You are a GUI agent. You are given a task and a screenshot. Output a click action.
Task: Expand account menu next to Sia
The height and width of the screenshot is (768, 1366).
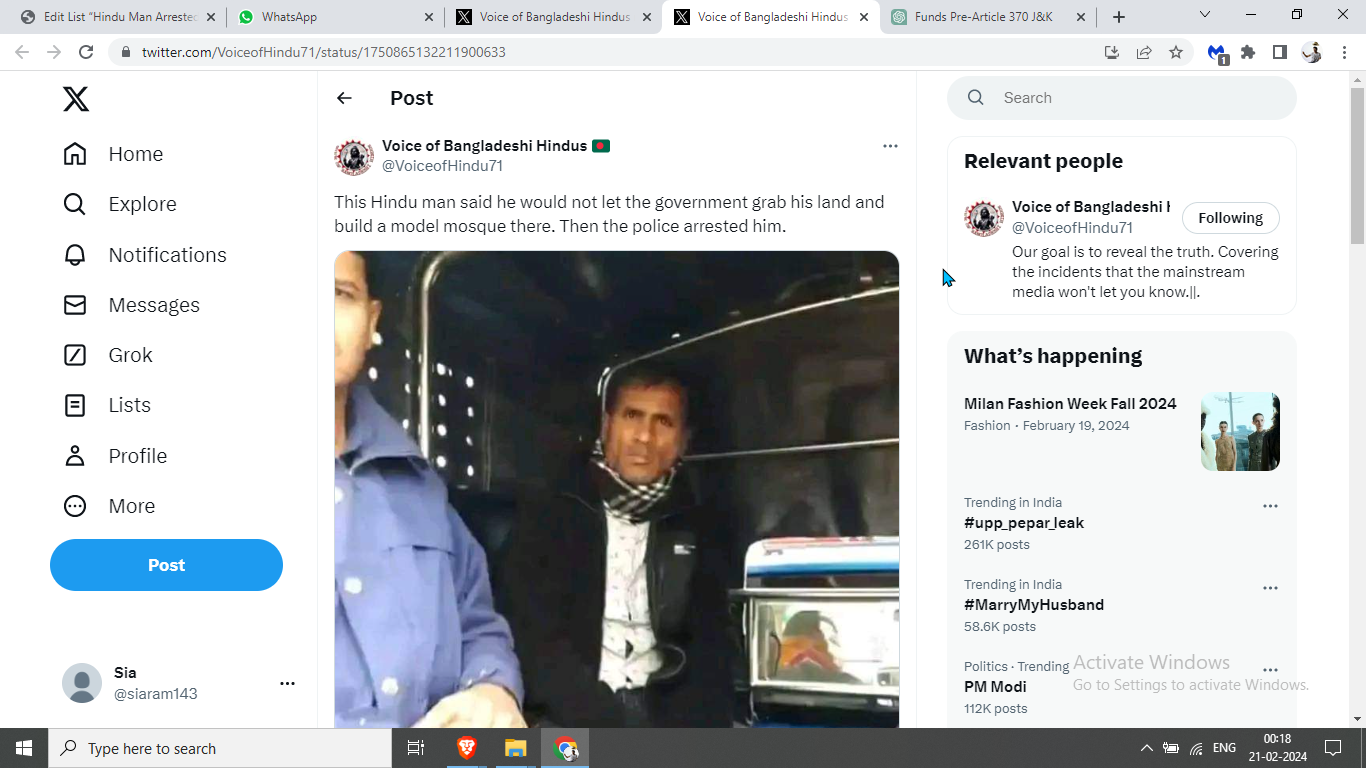point(287,683)
